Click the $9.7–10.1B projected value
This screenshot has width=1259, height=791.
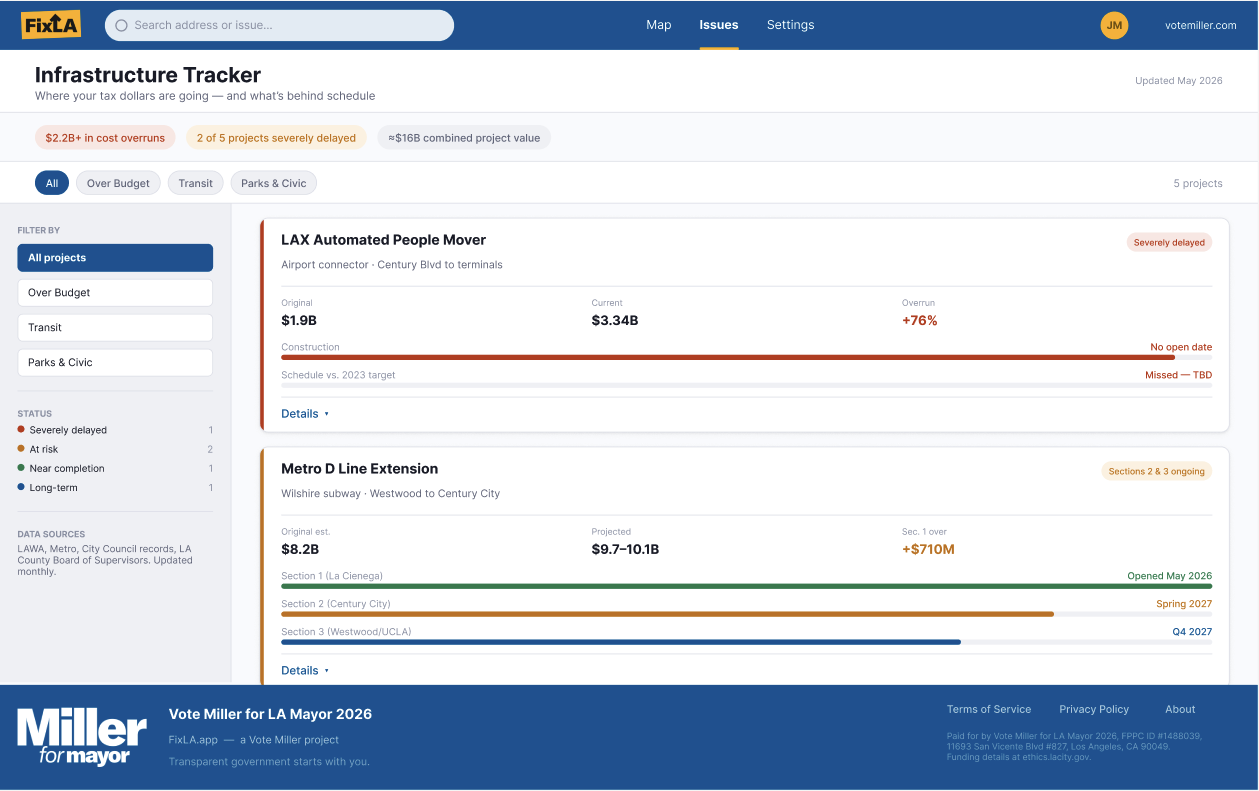[625, 550]
